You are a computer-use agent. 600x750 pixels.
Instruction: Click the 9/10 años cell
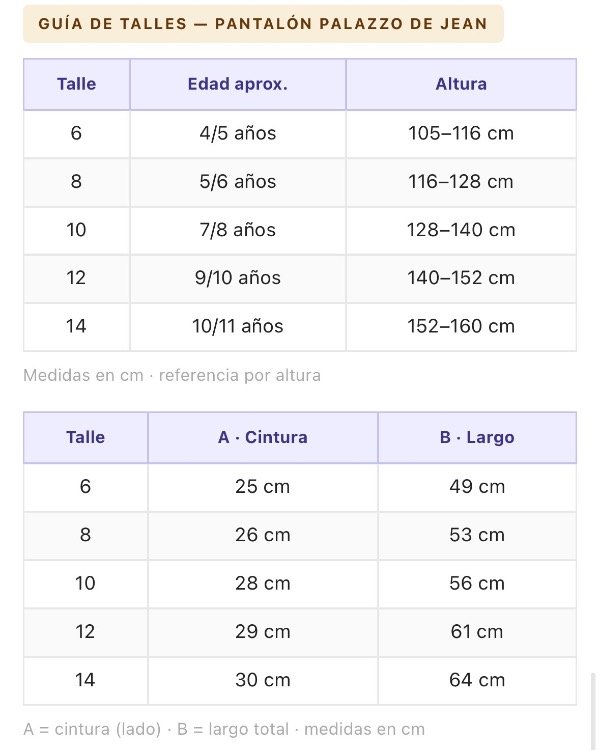[x=238, y=278]
